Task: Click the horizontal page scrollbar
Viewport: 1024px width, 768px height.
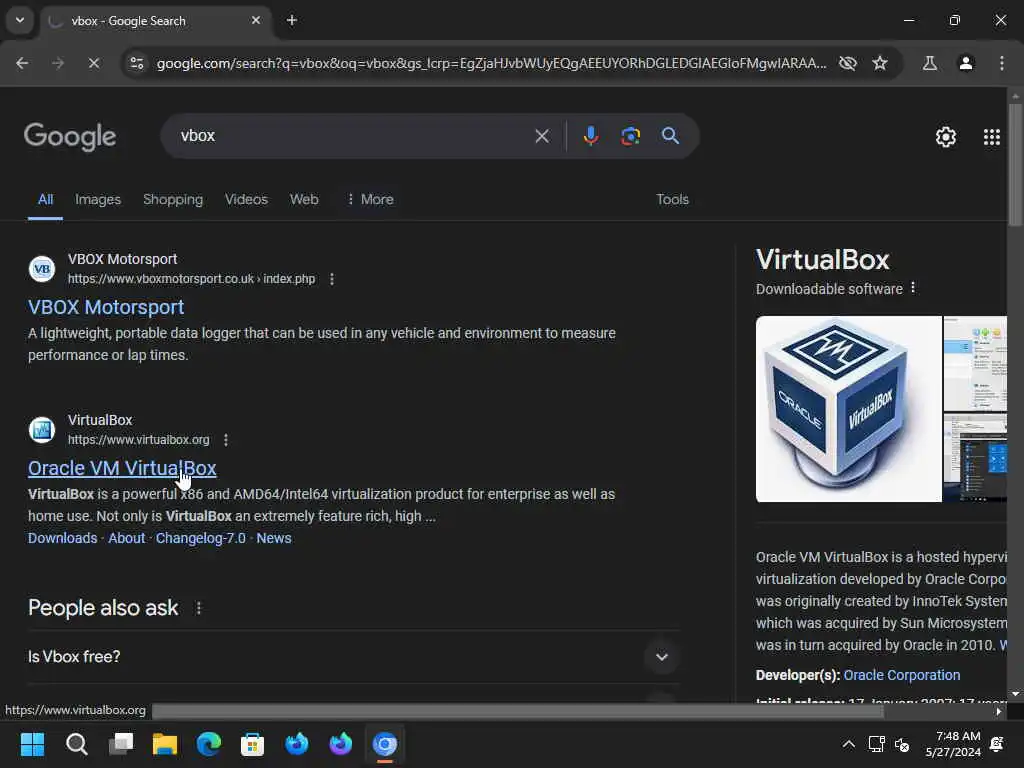Action: pyautogui.click(x=517, y=711)
